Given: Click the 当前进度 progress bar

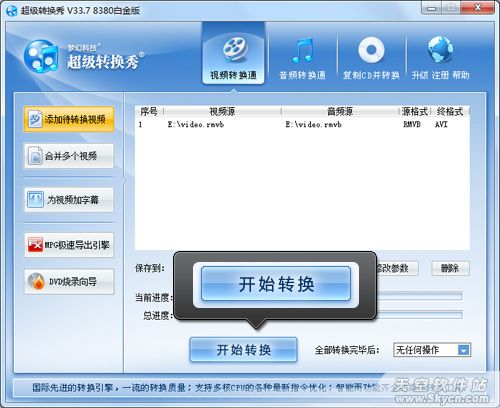Looking at the screenshot, I should point(420,296).
